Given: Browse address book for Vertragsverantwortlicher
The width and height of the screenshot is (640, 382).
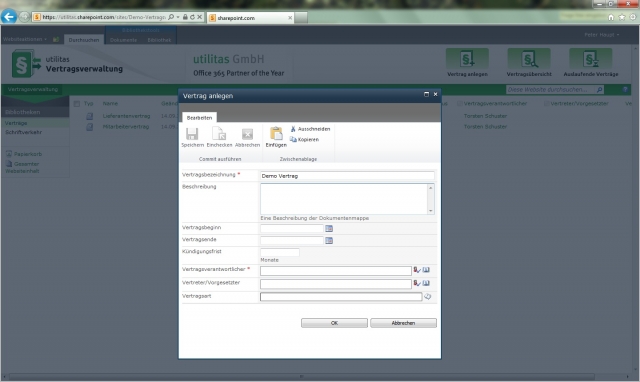Looking at the screenshot, I should [426, 270].
